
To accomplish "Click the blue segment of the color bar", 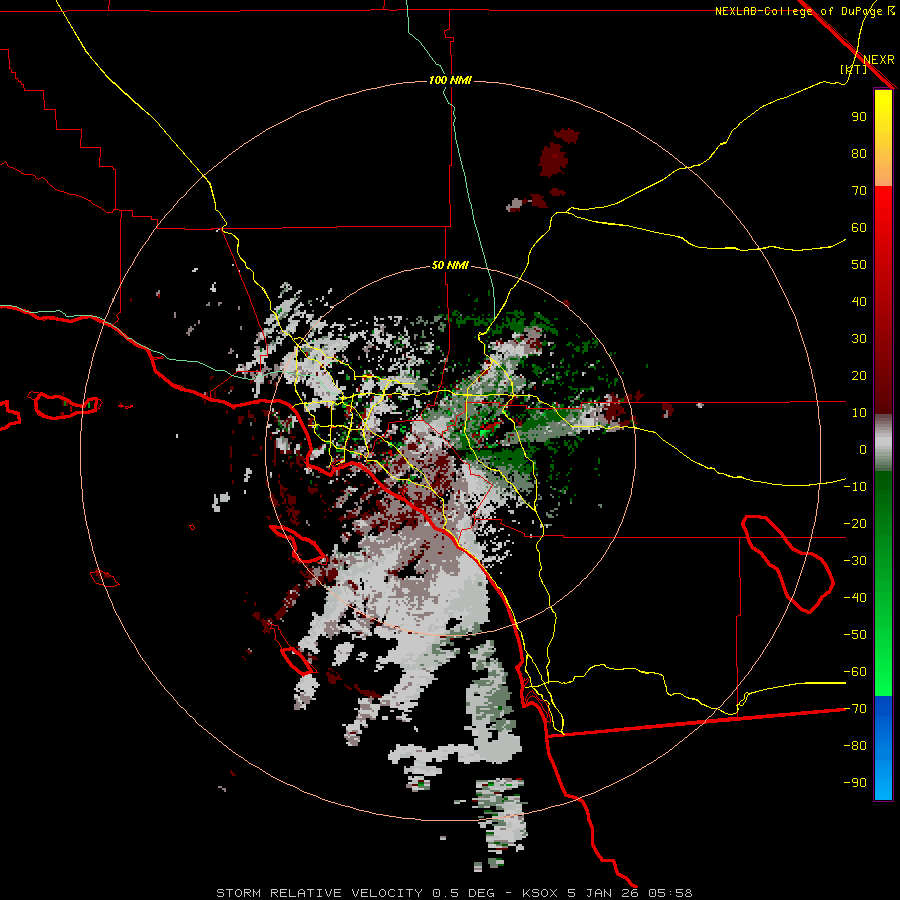I will [883, 748].
